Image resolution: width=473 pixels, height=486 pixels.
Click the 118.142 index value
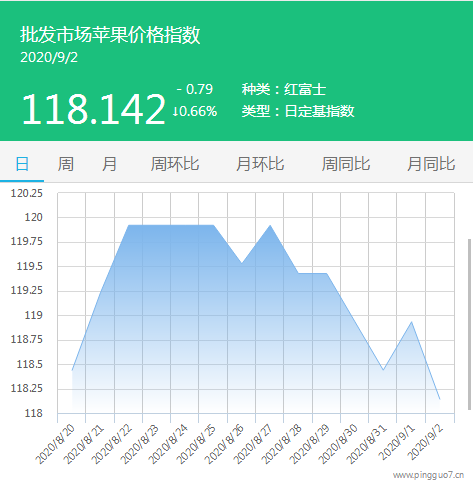coord(94,109)
